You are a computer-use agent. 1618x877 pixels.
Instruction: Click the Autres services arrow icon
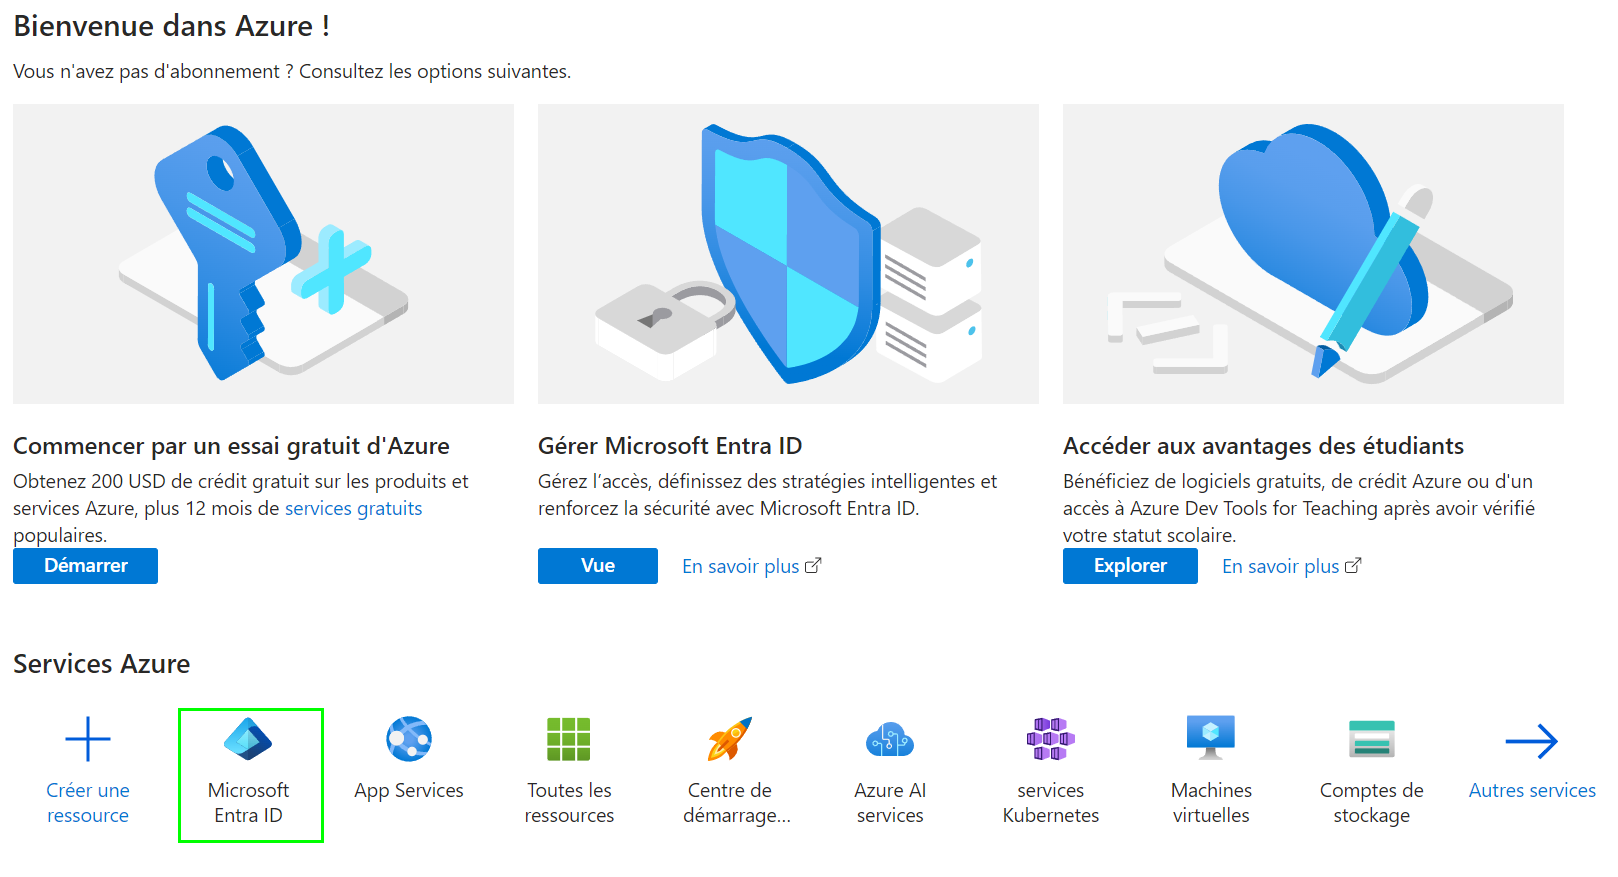[x=1532, y=741]
